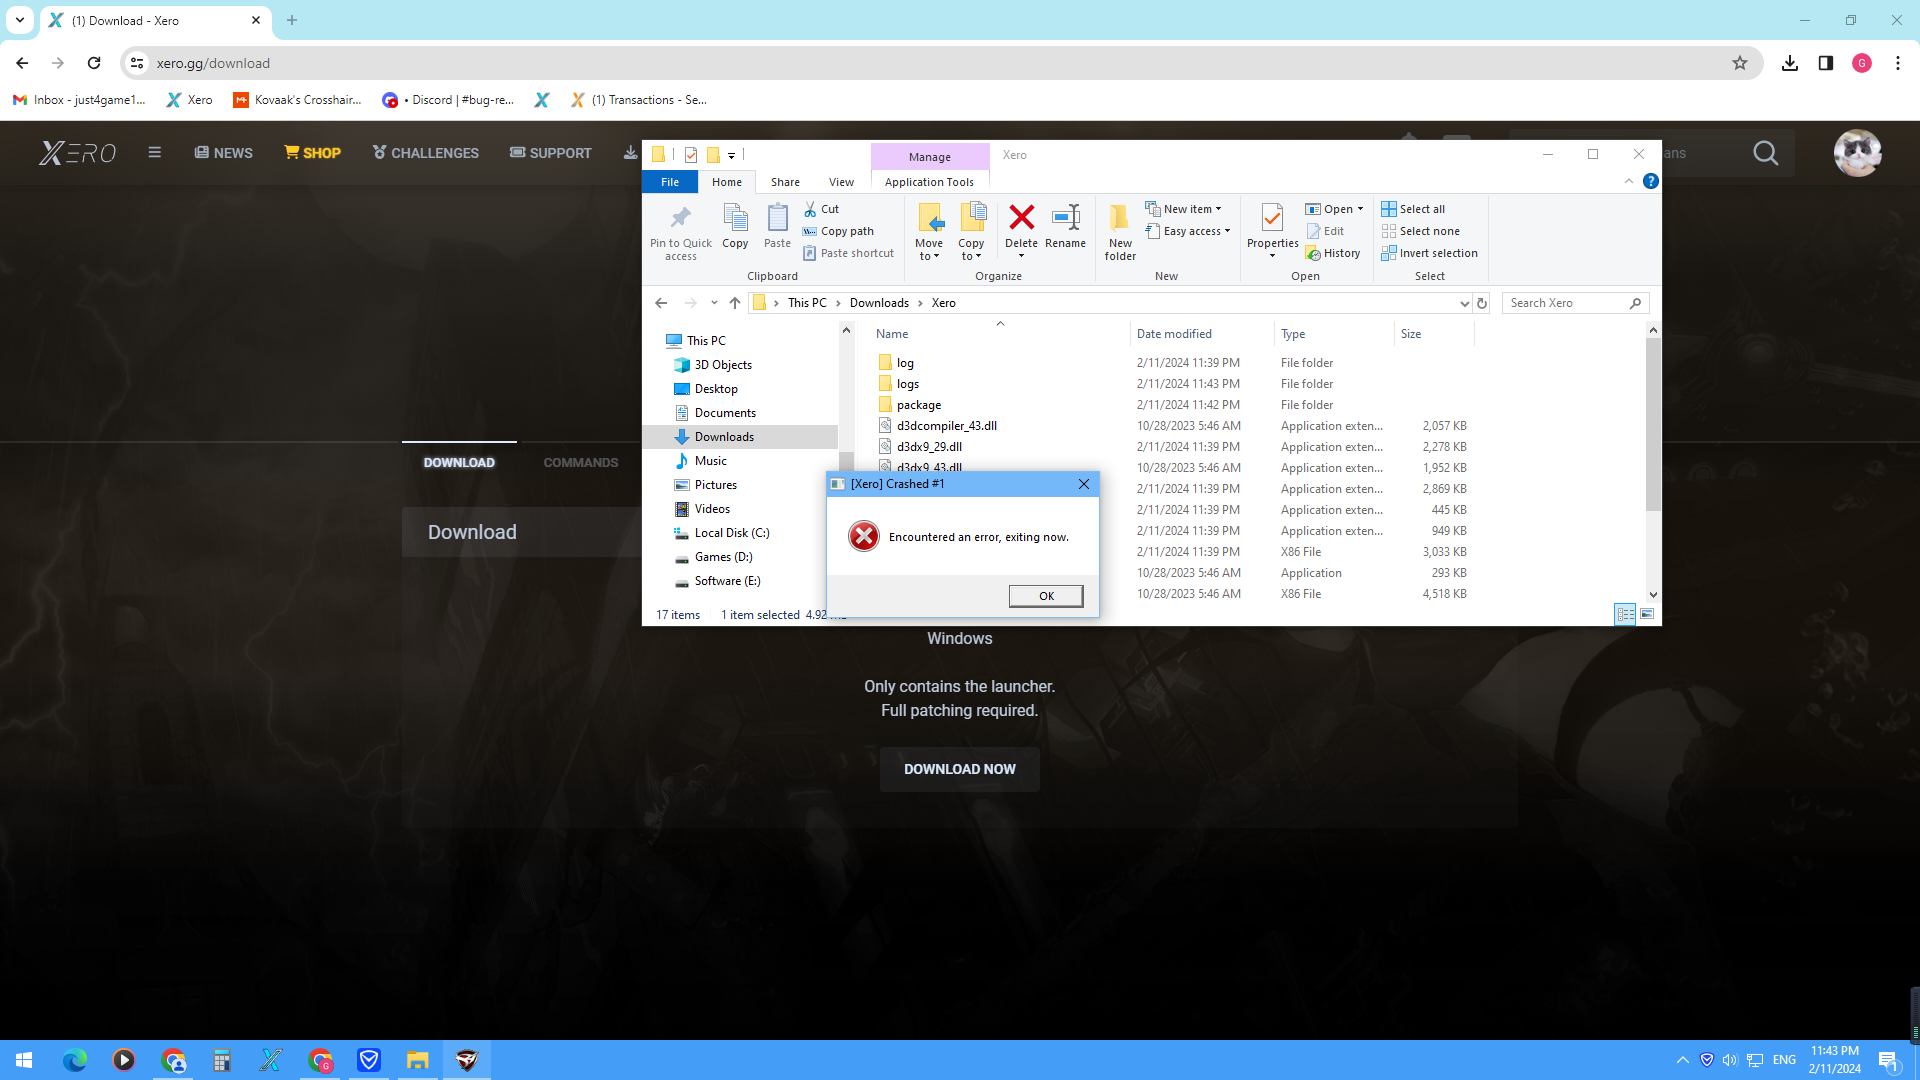The width and height of the screenshot is (1920, 1080).
Task: Click the Explorer help question mark icon
Action: click(x=1651, y=181)
